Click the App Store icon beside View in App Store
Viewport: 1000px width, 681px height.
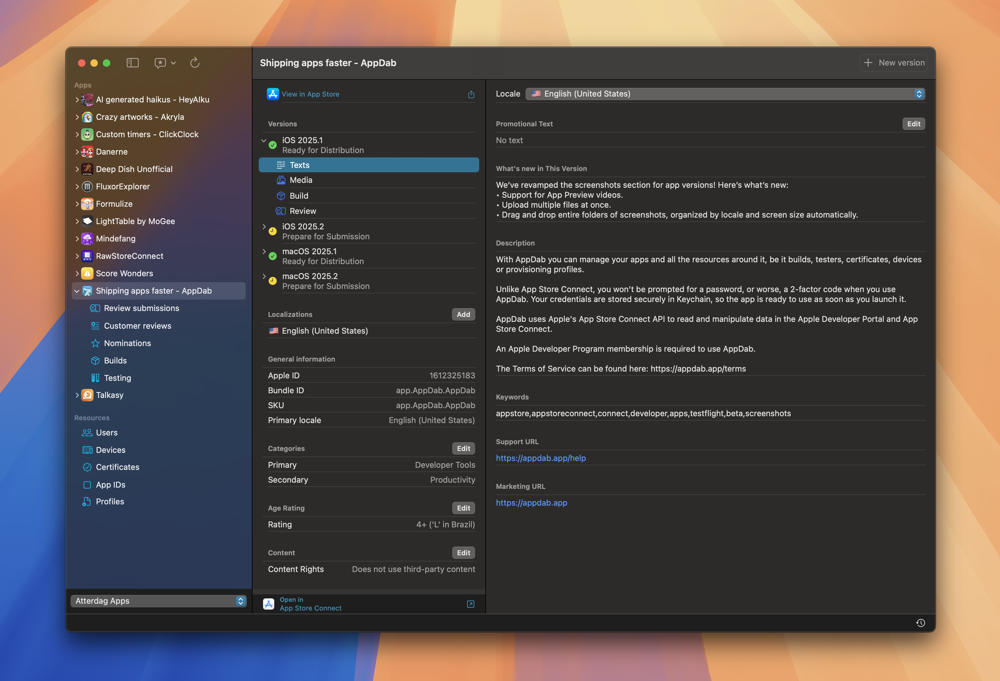tap(272, 94)
